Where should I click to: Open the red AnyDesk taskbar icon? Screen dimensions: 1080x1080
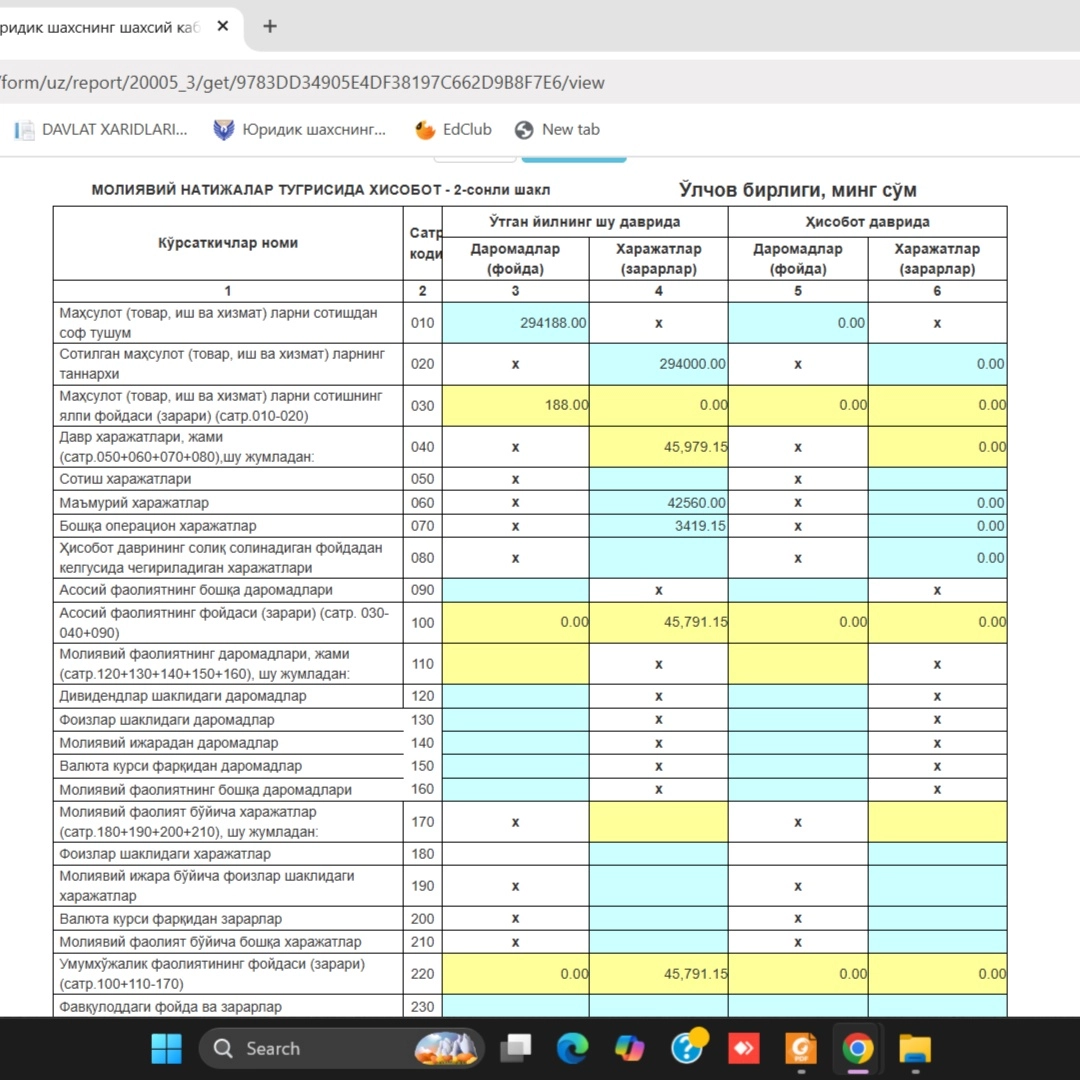pyautogui.click(x=744, y=1048)
